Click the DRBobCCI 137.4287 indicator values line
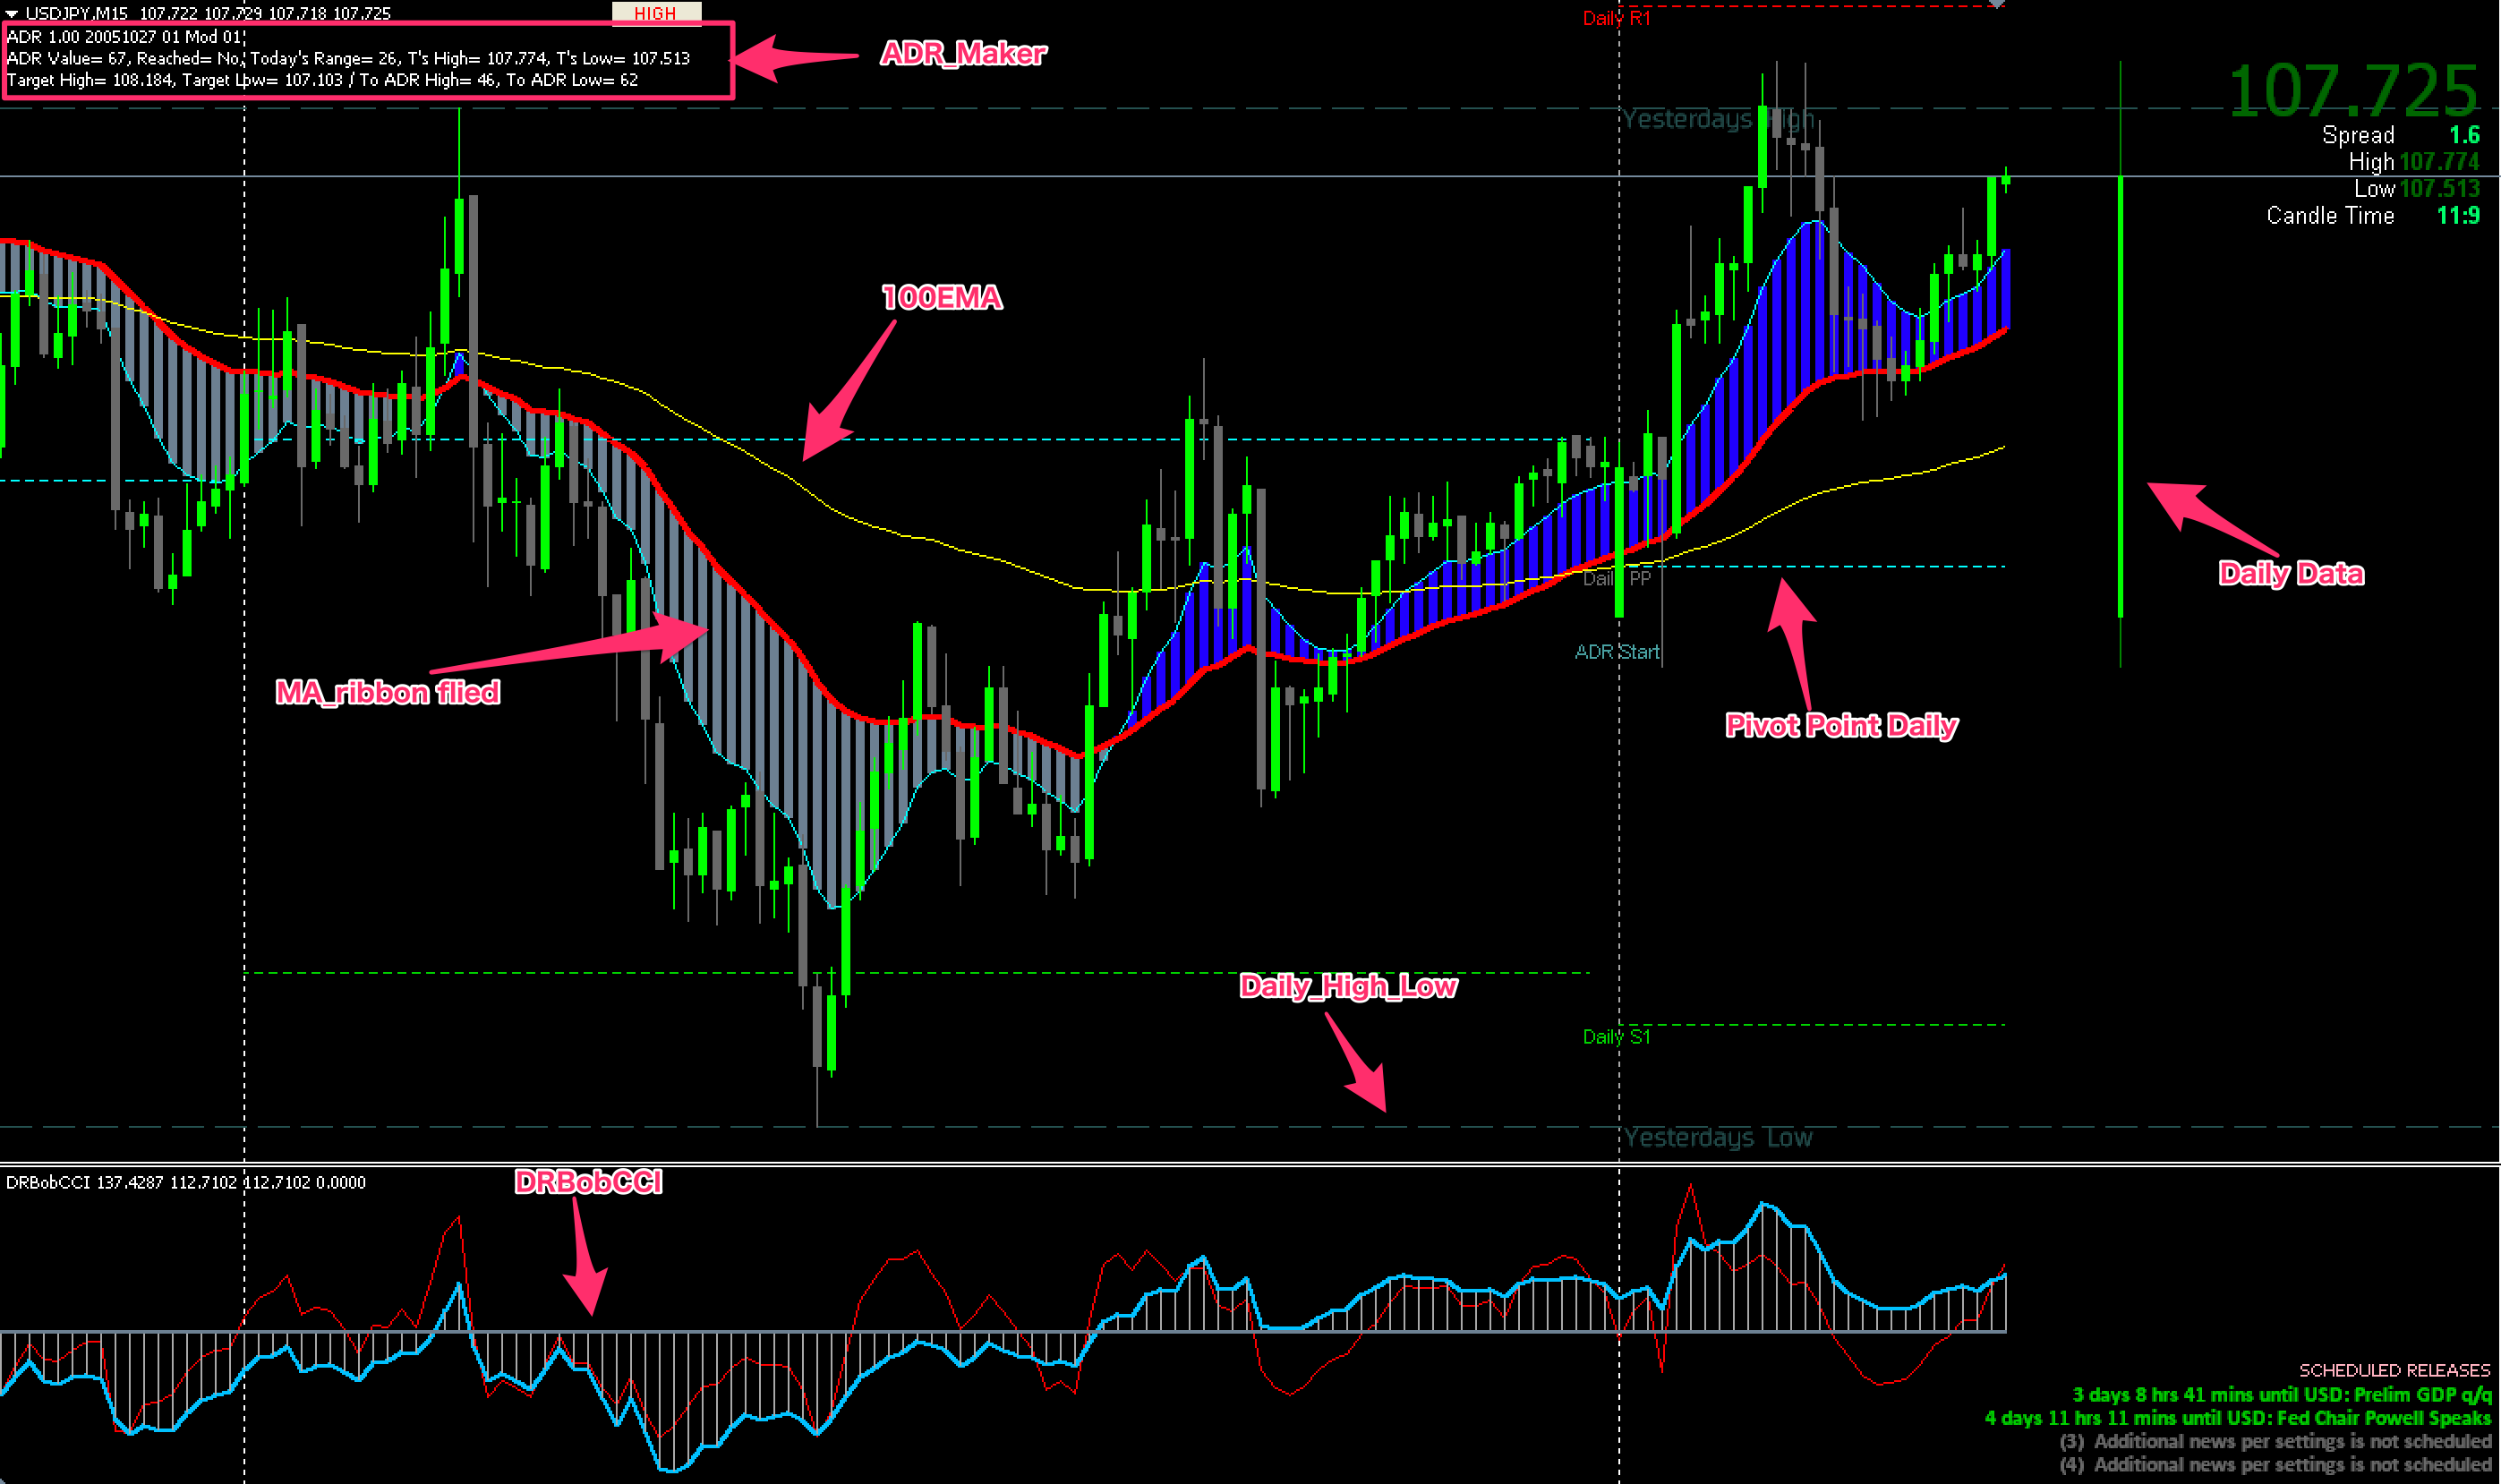Screen dimensions: 2501x1484 pos(186,1182)
